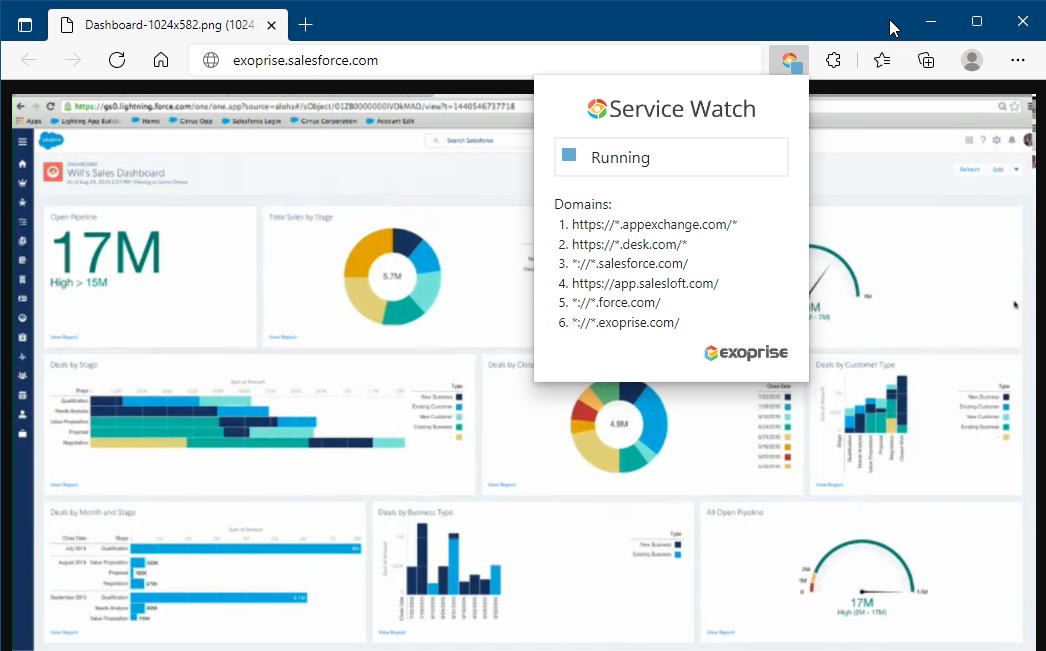
Task: Open the Salesforce app launcher grid icon
Action: click(x=969, y=140)
